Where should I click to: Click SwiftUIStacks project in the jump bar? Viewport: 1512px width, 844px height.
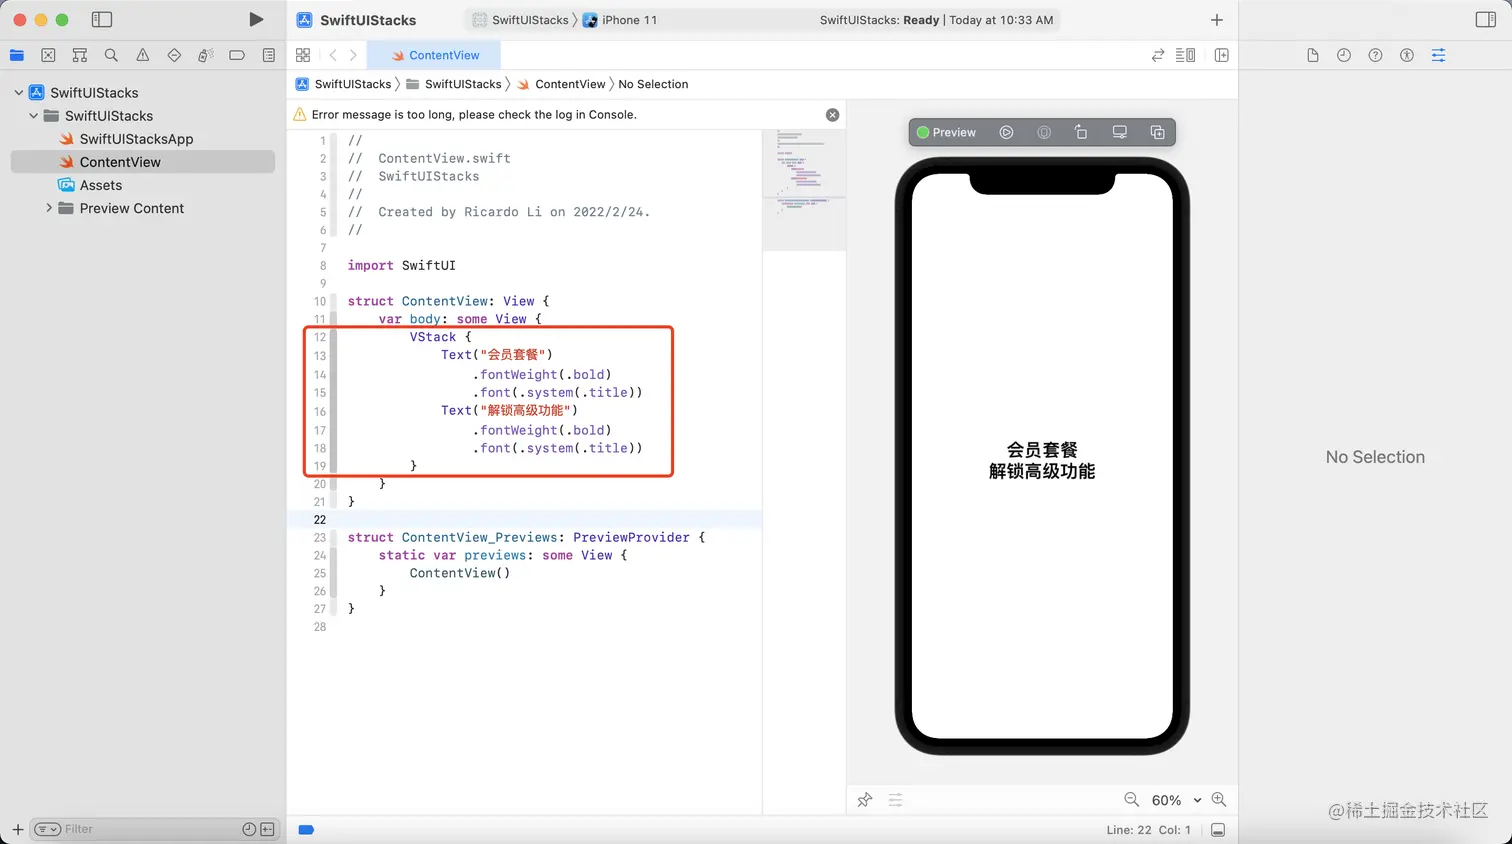point(343,84)
